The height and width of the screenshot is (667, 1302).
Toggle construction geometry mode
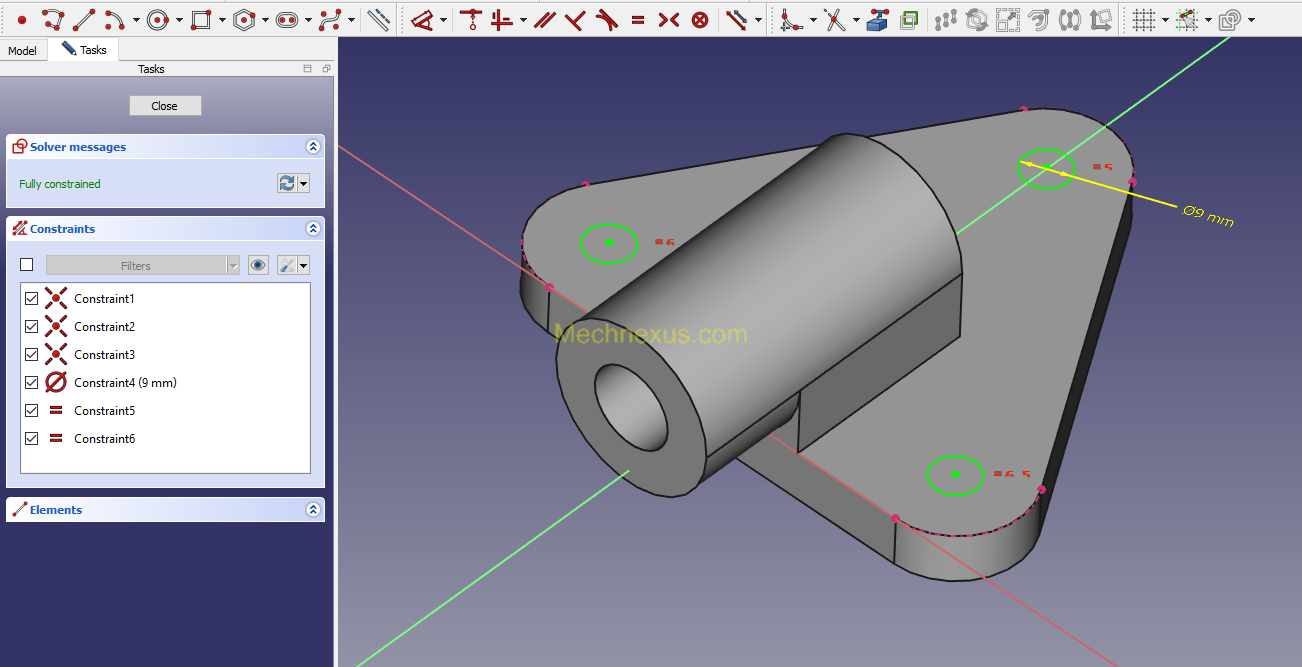click(377, 19)
